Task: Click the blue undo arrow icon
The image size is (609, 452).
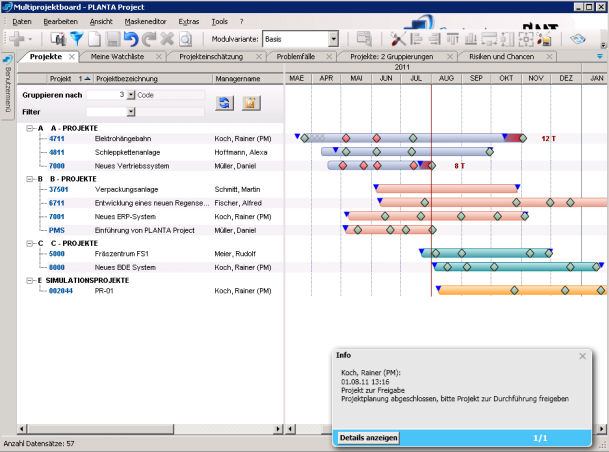Action: click(x=131, y=39)
